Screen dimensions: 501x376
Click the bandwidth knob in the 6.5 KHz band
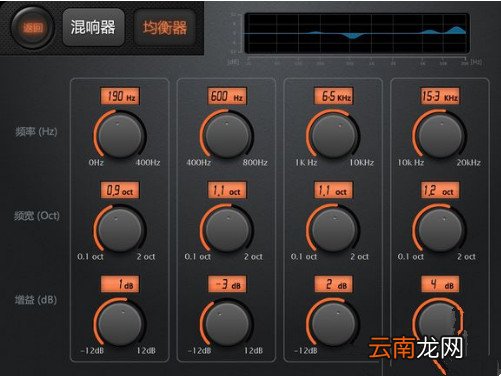click(x=333, y=230)
